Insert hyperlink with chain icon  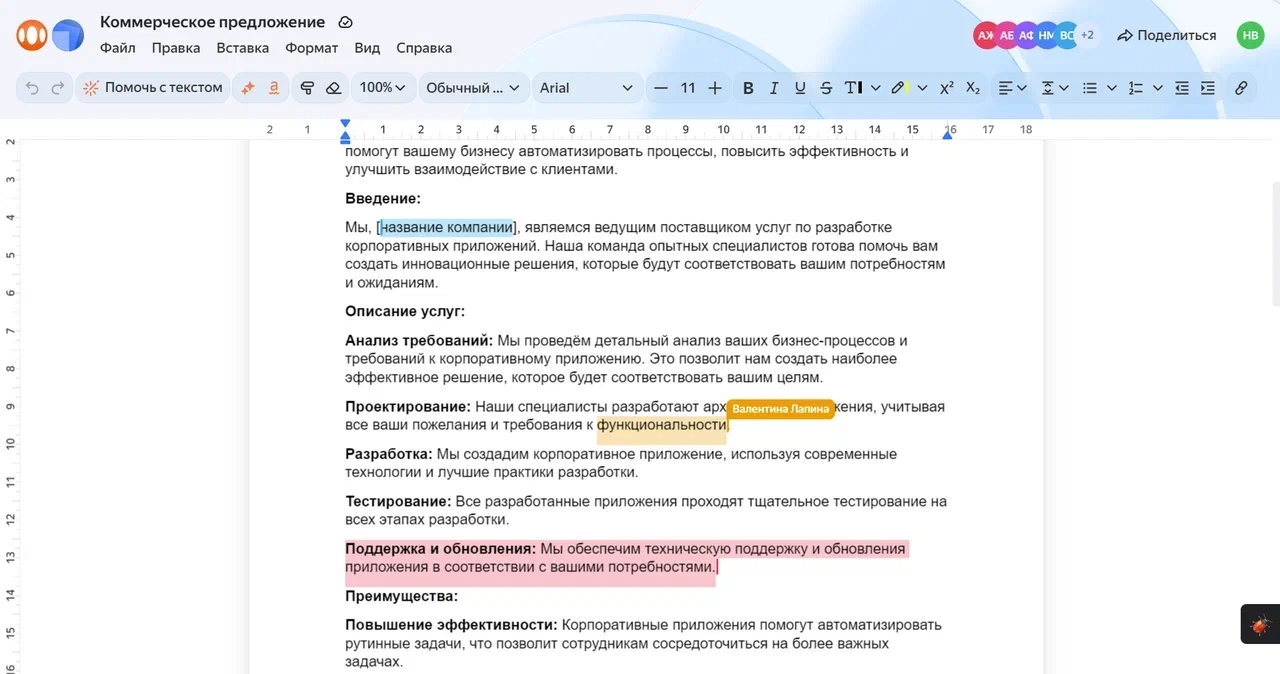tap(1241, 88)
